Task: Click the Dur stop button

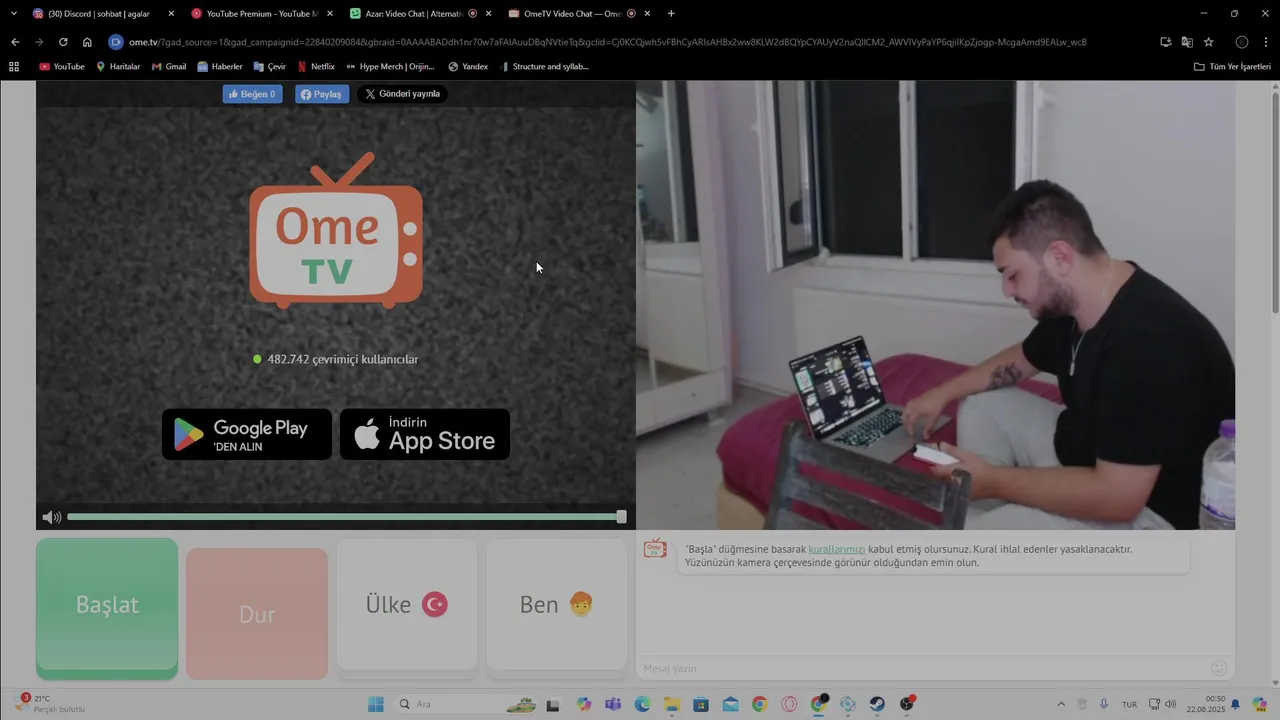Action: tap(257, 614)
